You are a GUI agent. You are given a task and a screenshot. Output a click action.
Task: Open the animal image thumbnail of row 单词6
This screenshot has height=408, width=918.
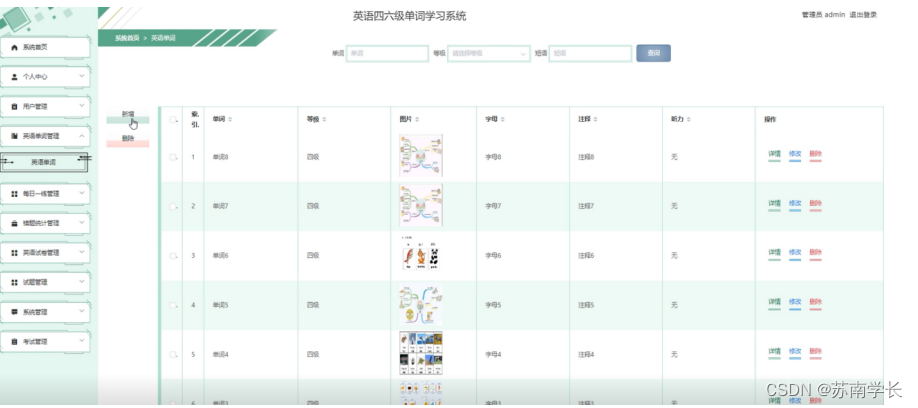pos(421,255)
